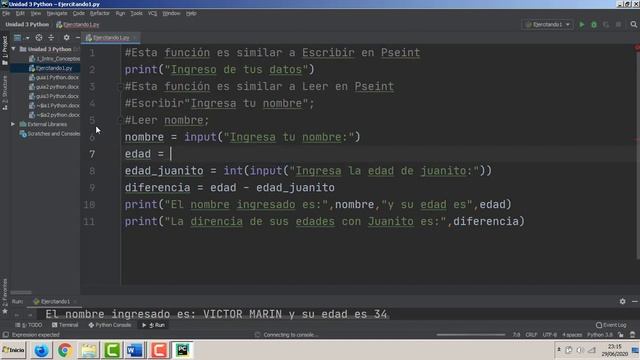This screenshot has height=360, width=640.
Task: Click the Unidad 3 Python breadcrumb
Action: point(27,25)
